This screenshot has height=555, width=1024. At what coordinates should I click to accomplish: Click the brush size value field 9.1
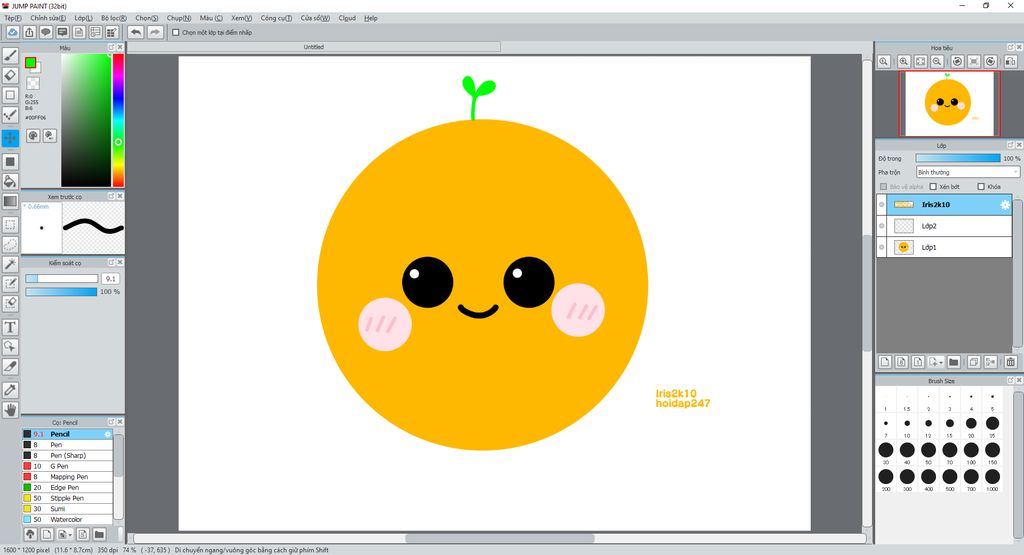110,279
